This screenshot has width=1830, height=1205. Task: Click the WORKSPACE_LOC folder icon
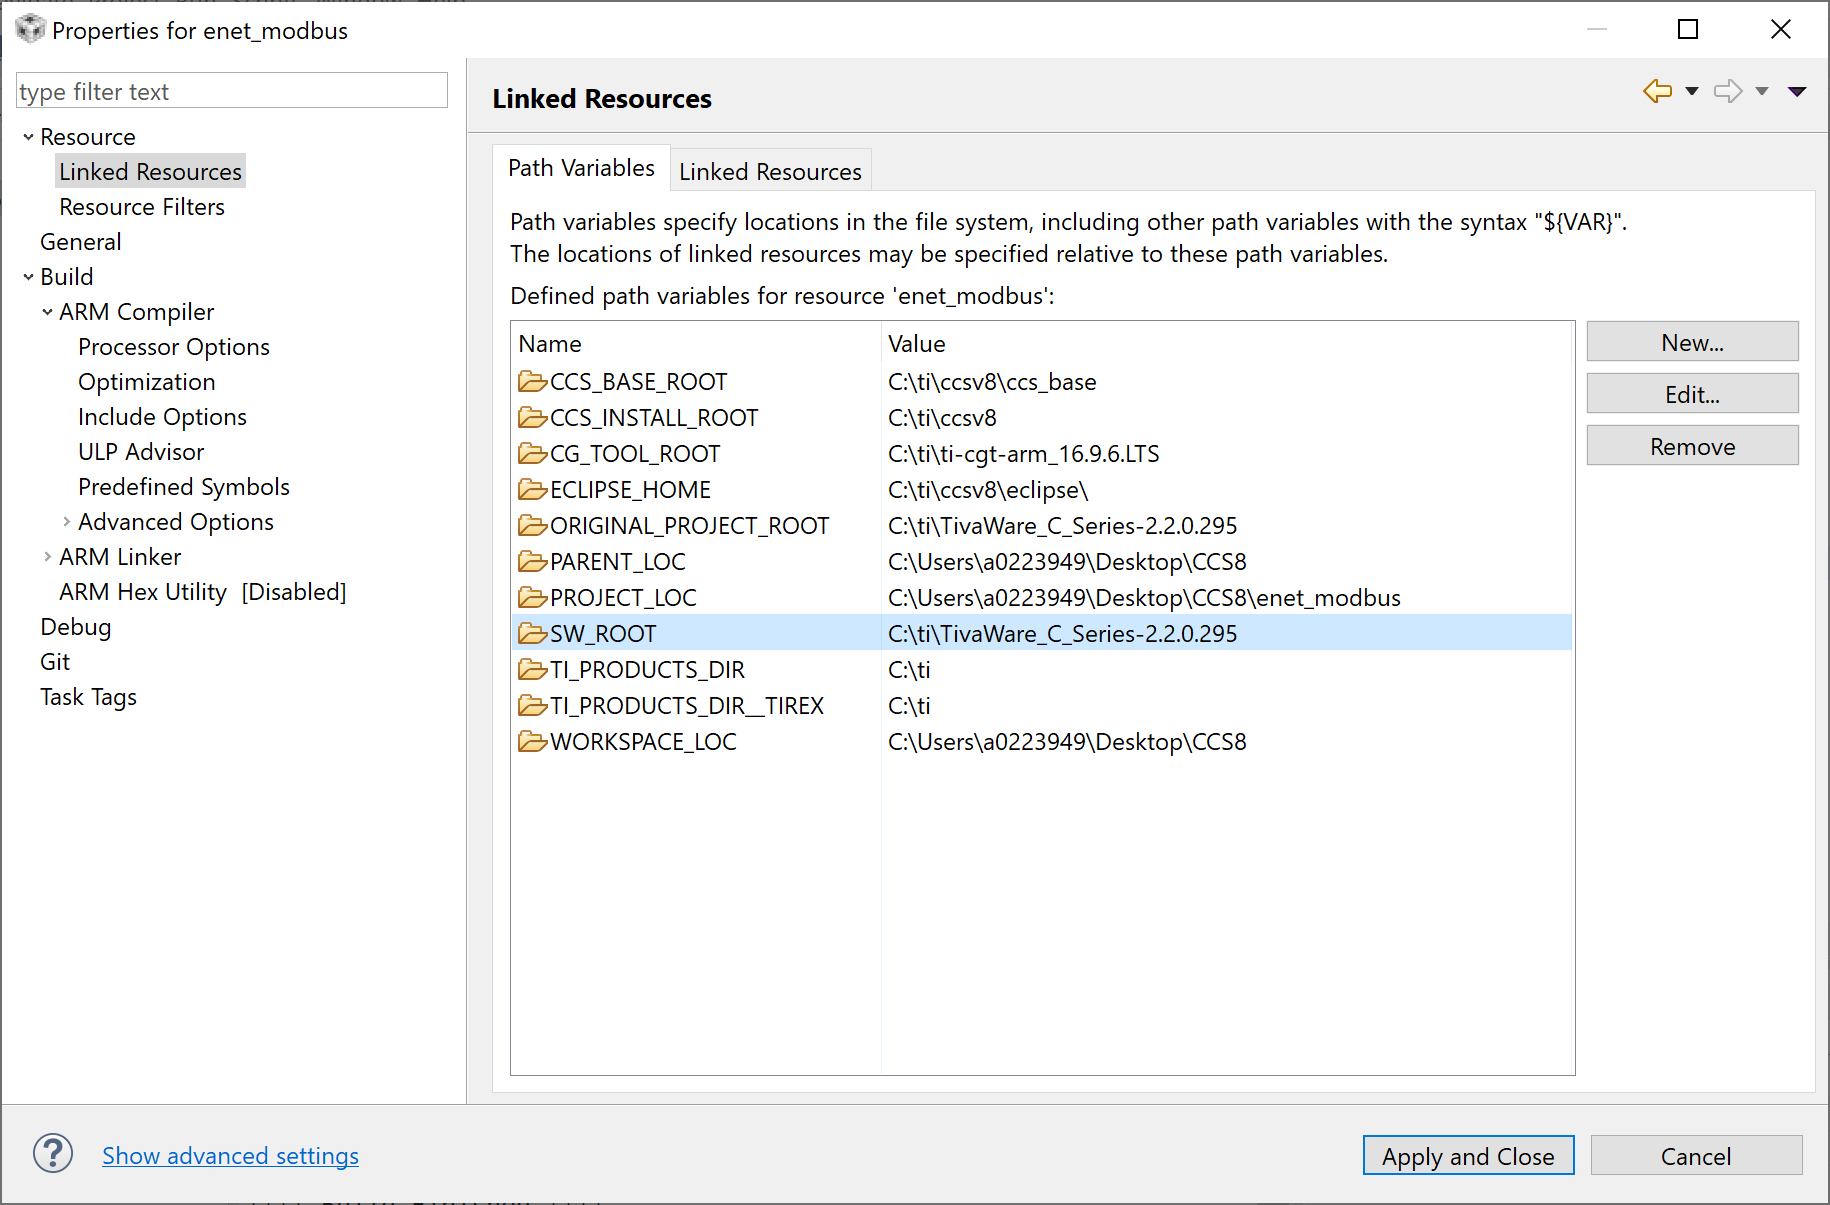click(x=532, y=742)
